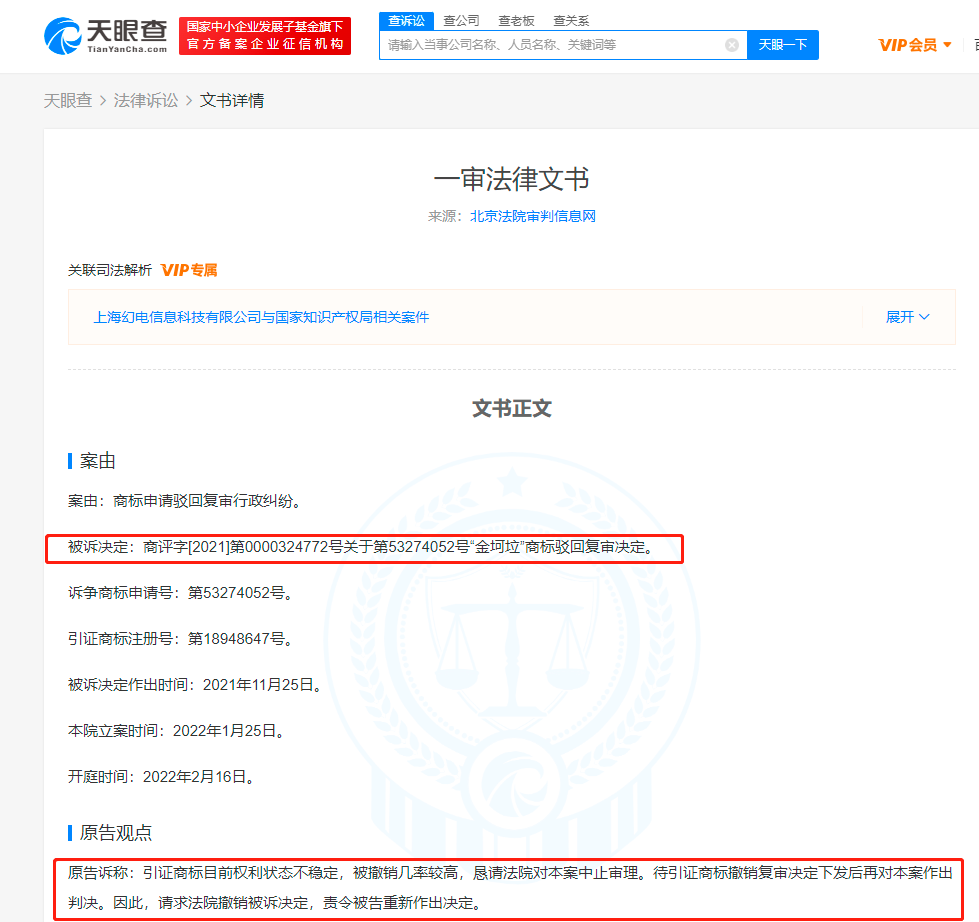The height and width of the screenshot is (922, 979).
Task: Open the VIP会员 dropdown menu
Action: point(915,45)
